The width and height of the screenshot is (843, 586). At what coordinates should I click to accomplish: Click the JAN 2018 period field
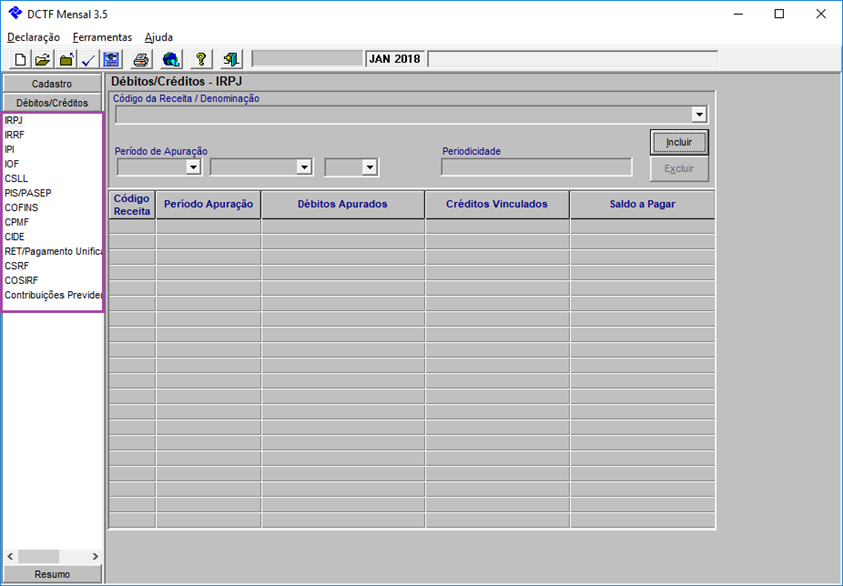click(395, 59)
